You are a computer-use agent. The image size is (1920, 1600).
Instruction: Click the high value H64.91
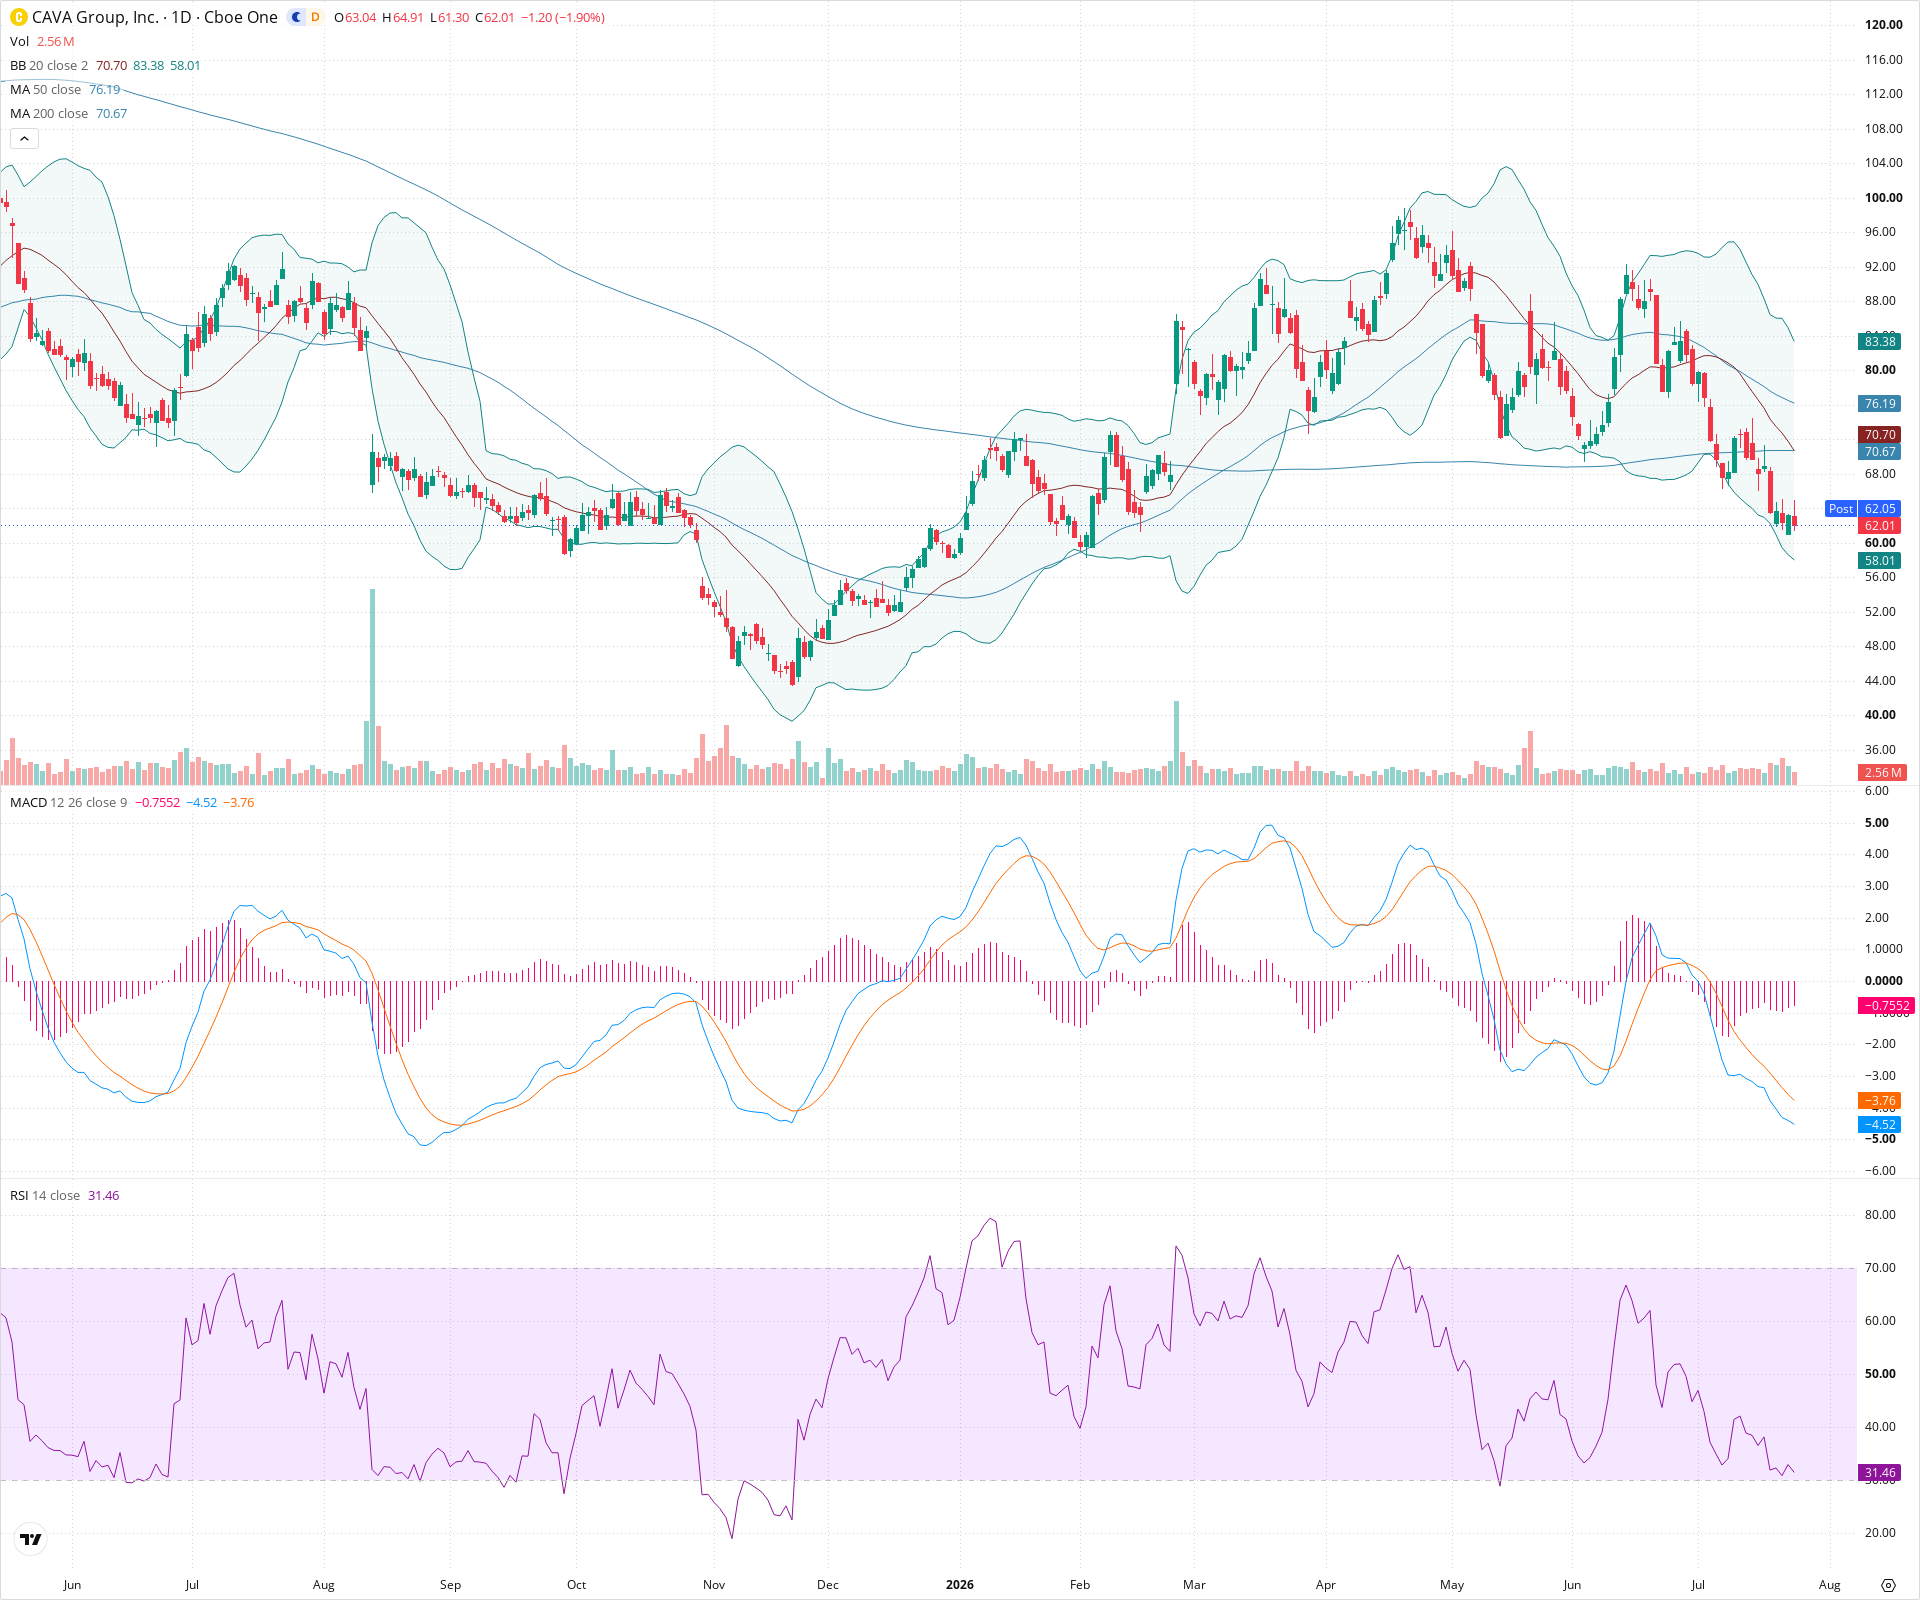403,17
